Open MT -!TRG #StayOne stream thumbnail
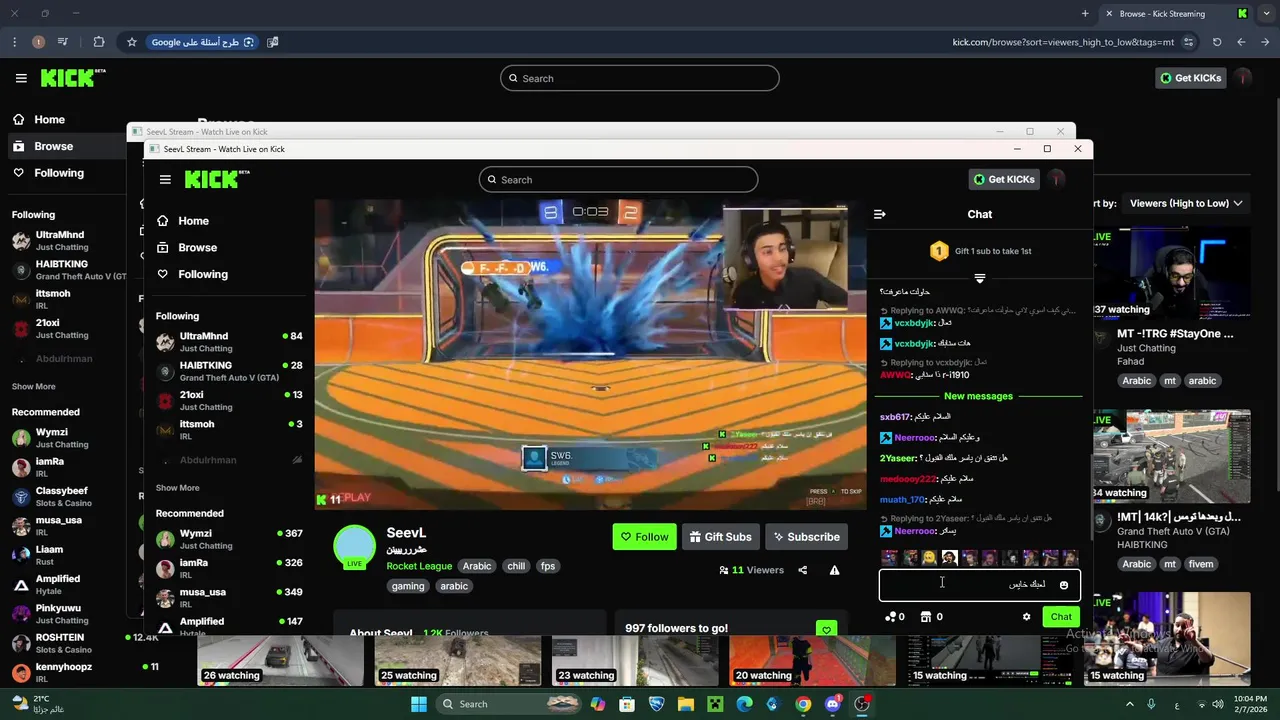This screenshot has width=1280, height=720. pyautogui.click(x=1171, y=273)
